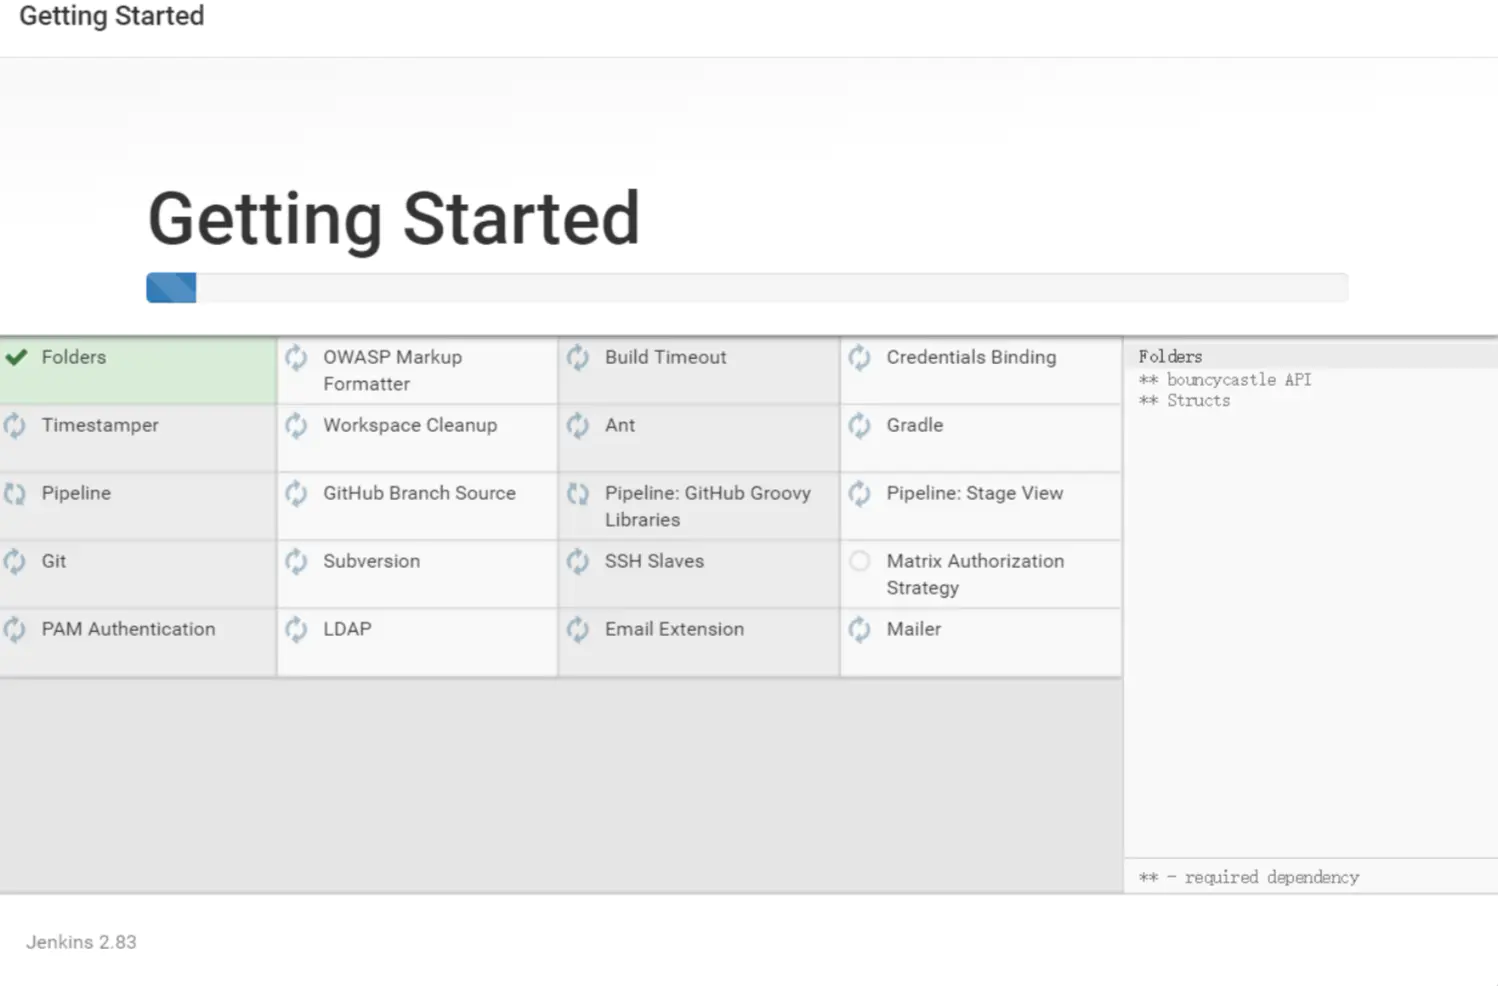This screenshot has width=1498, height=986.
Task: Click the Pipeline: GitHub Groovy Libraries entry
Action: click(x=706, y=506)
